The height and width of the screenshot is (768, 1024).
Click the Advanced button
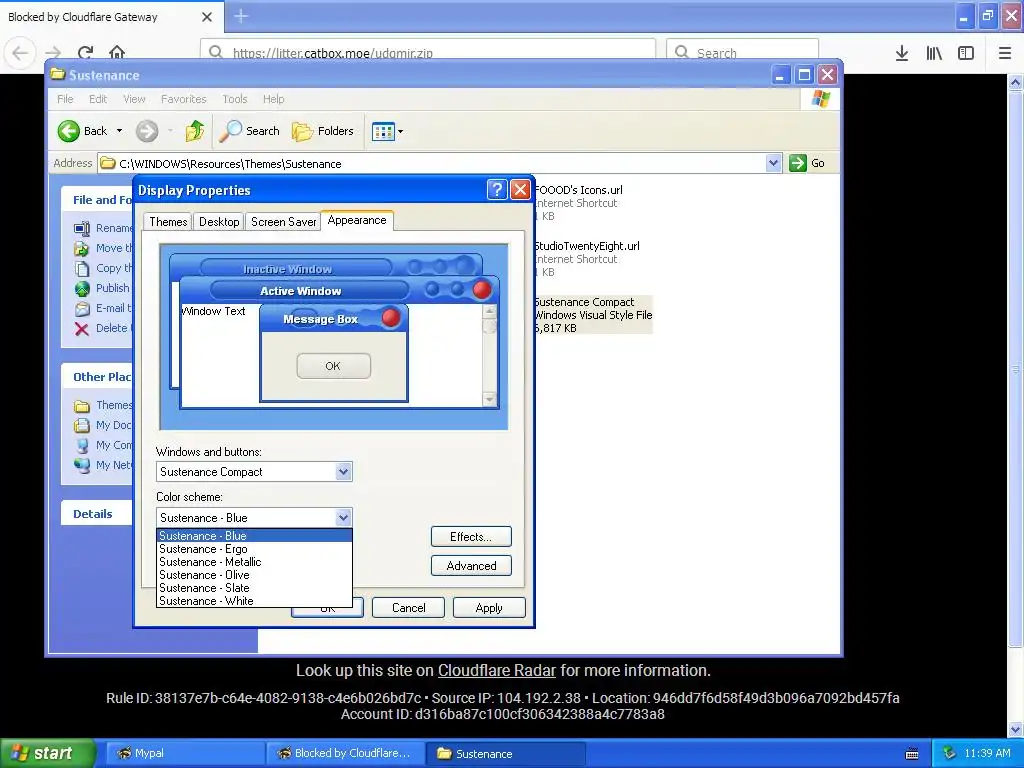point(471,566)
